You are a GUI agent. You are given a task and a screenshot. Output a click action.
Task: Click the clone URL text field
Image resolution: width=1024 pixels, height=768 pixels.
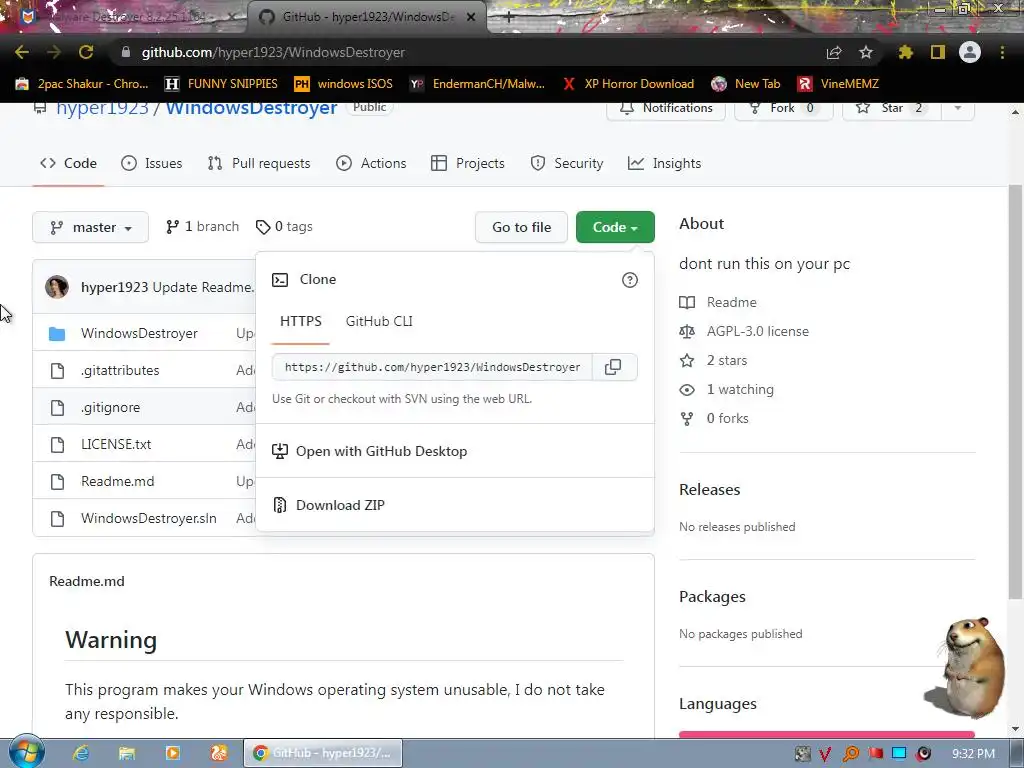coord(432,367)
